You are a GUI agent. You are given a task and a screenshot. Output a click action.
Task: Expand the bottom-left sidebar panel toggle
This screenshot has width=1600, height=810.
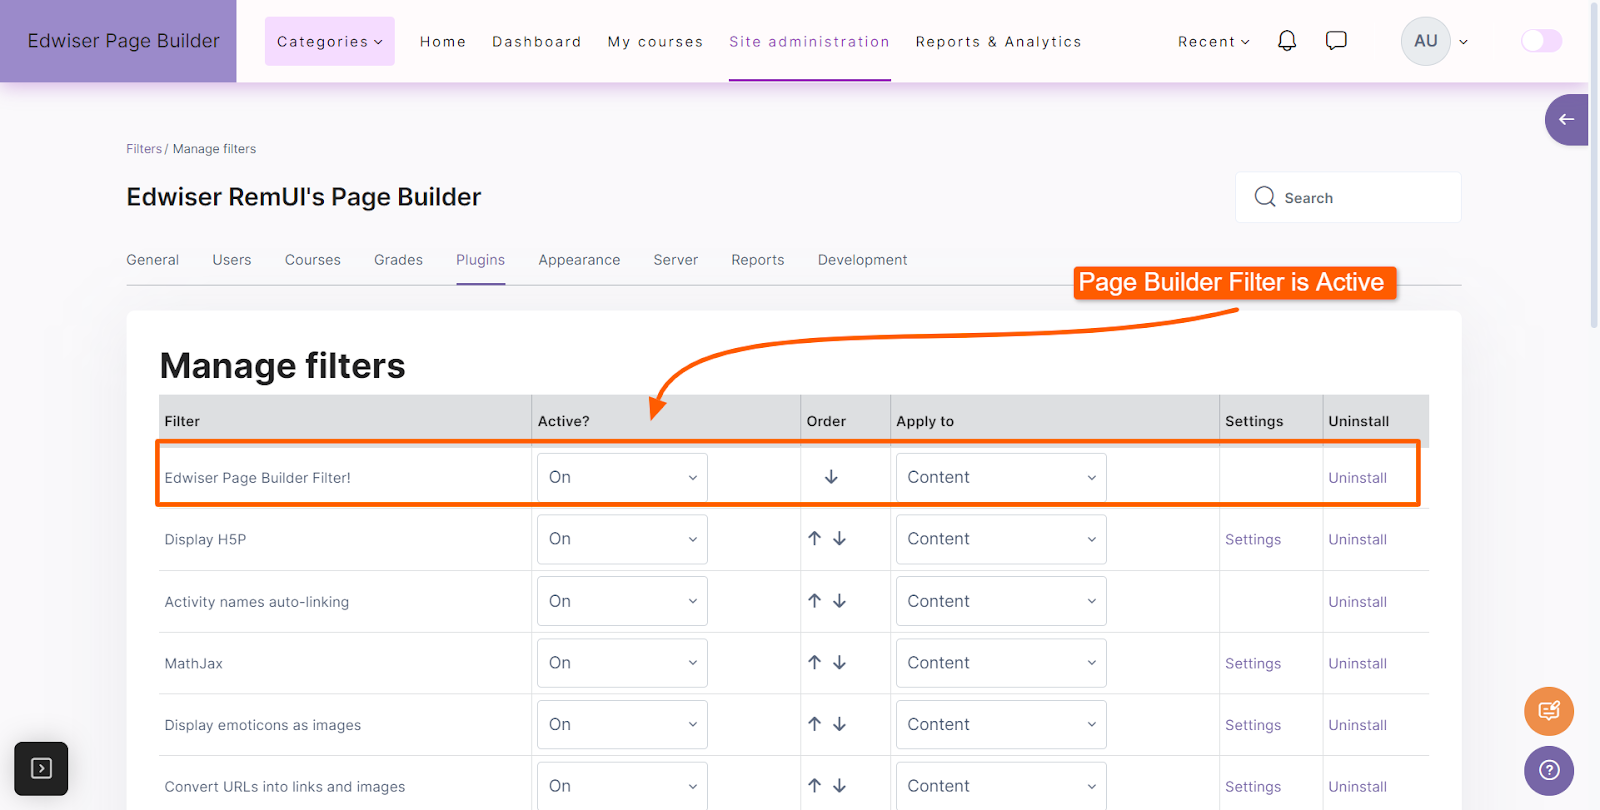pos(41,768)
